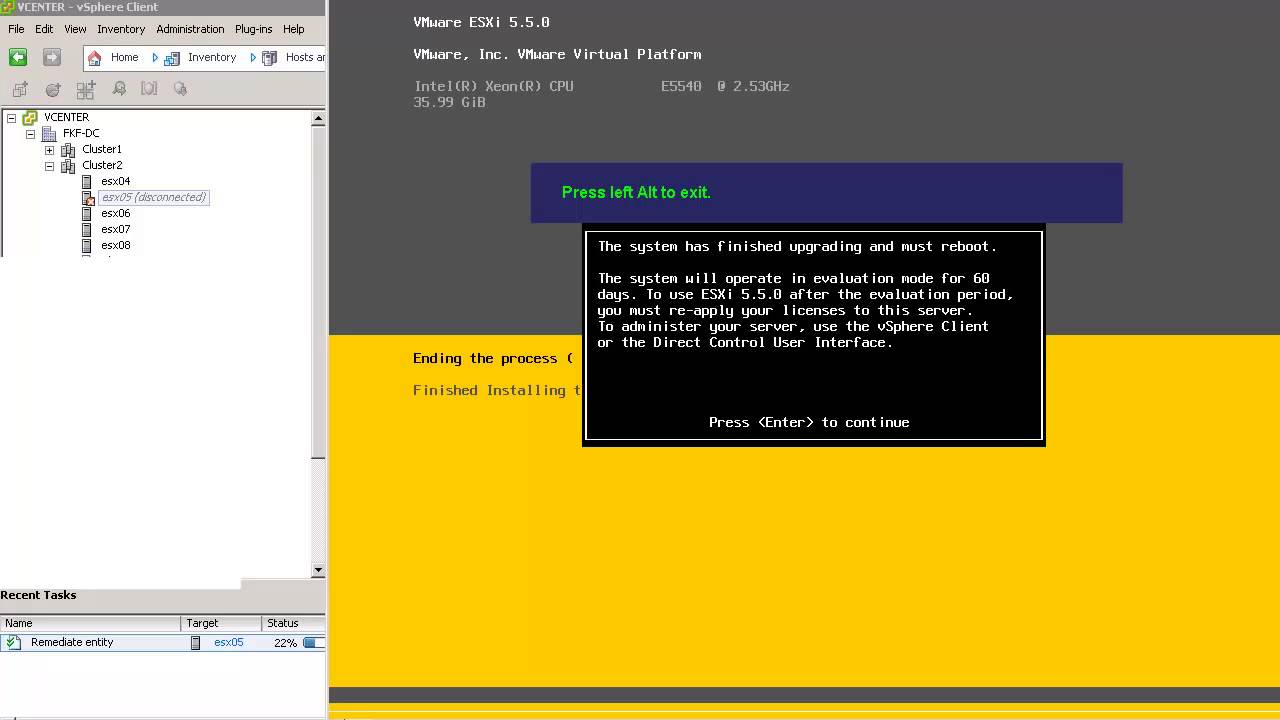Click the Cluster2 cluster icon
The width and height of the screenshot is (1280, 720).
point(68,165)
